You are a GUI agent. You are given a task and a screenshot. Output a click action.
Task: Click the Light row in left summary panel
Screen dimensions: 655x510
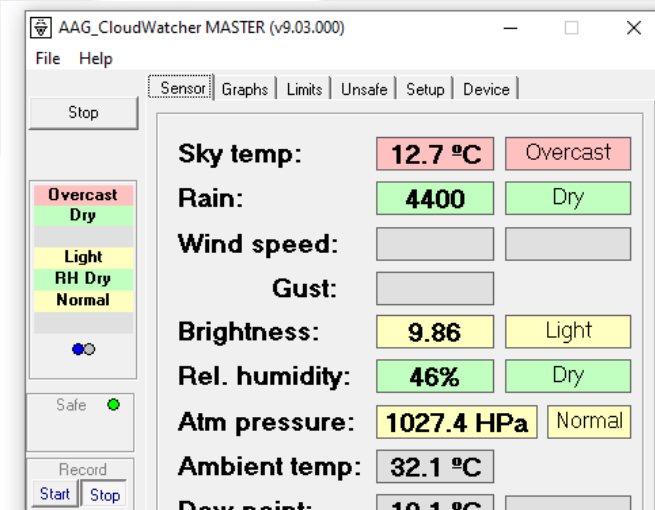coord(84,257)
